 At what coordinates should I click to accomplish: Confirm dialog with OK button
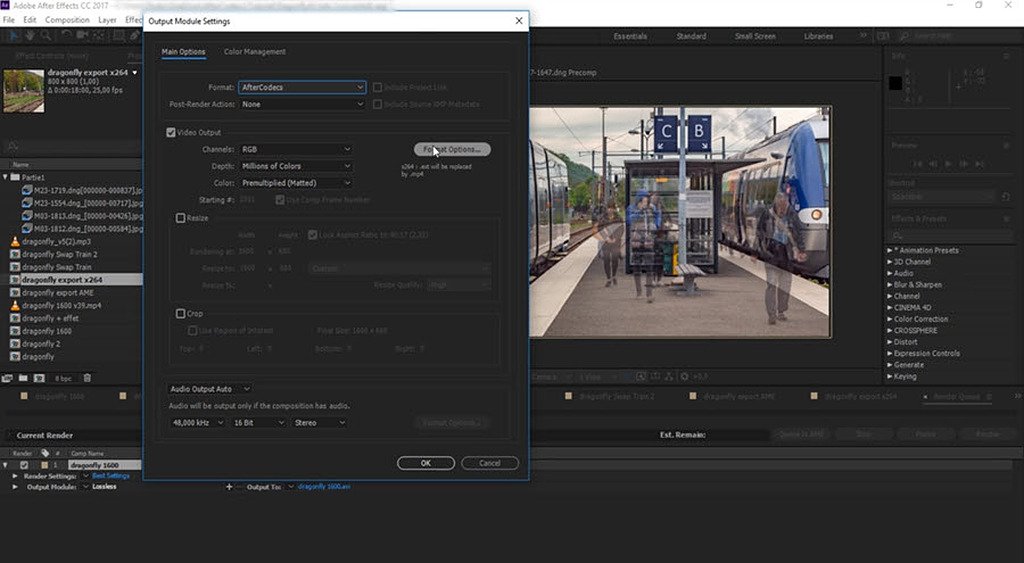426,463
